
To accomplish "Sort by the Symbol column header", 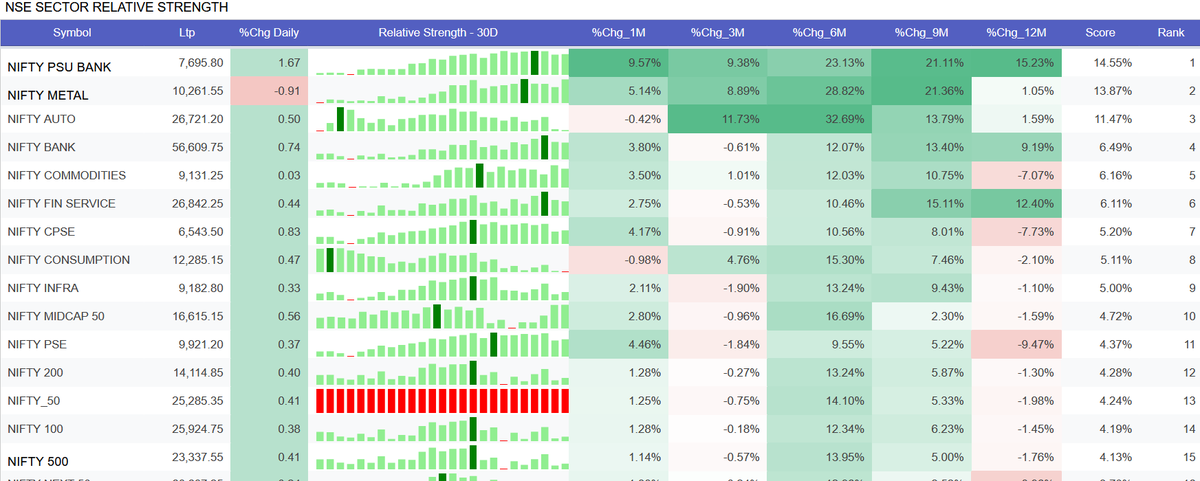I will pos(72,32).
